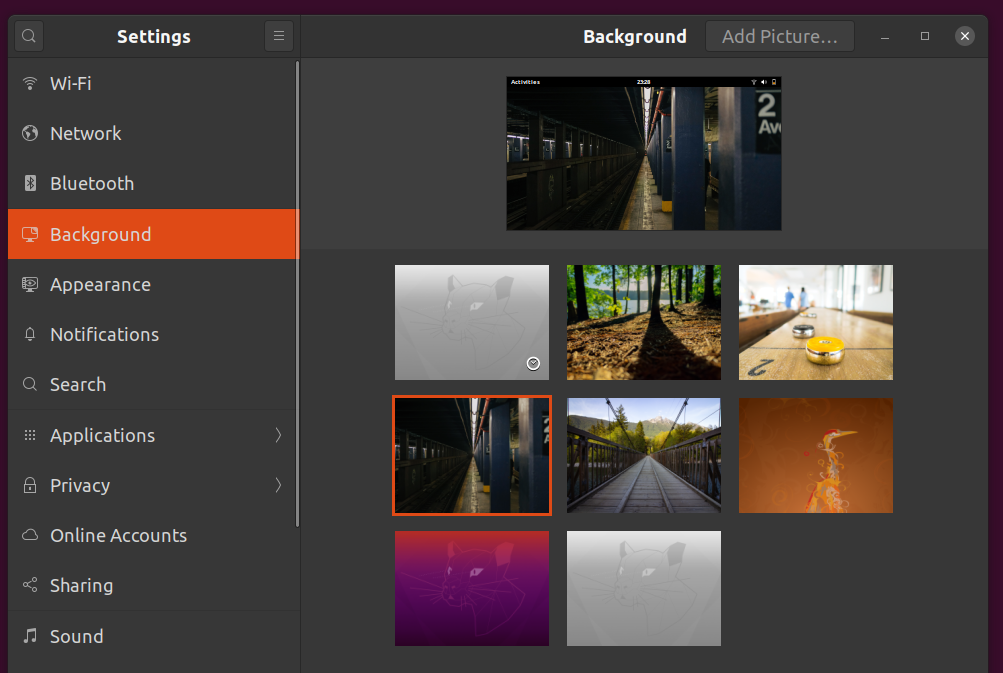Screen dimensions: 1003x673
Task: Expand the Applications submenu chevron
Action: (x=278, y=435)
